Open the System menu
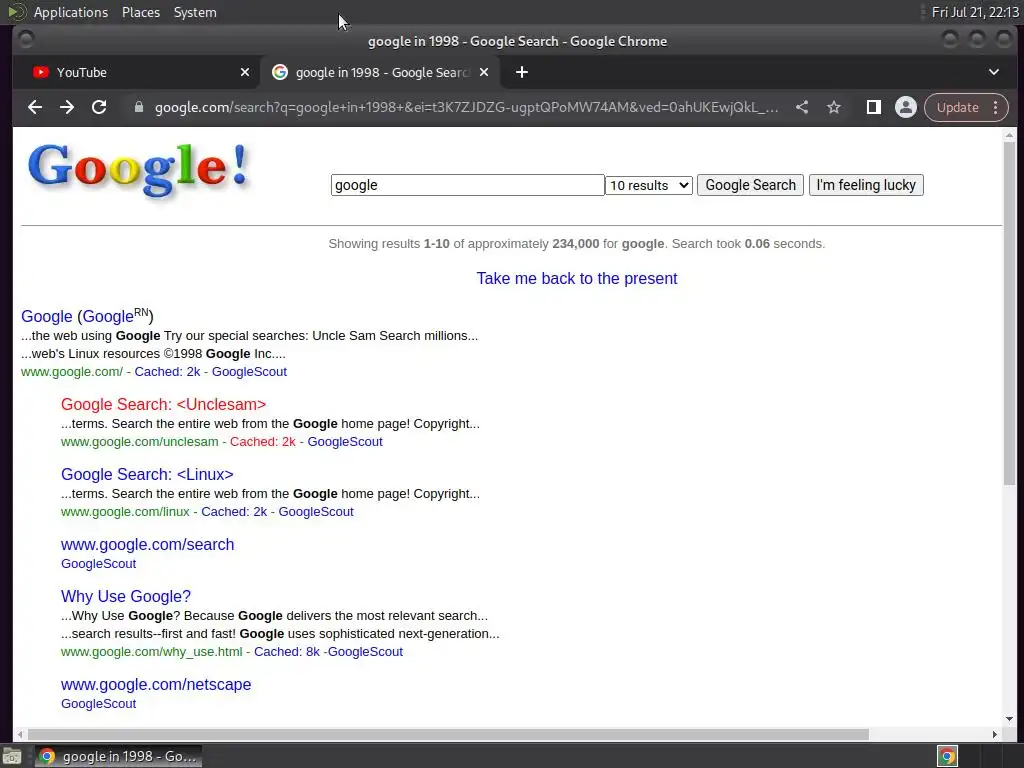Screen dimensions: 1024x768 pos(195,12)
